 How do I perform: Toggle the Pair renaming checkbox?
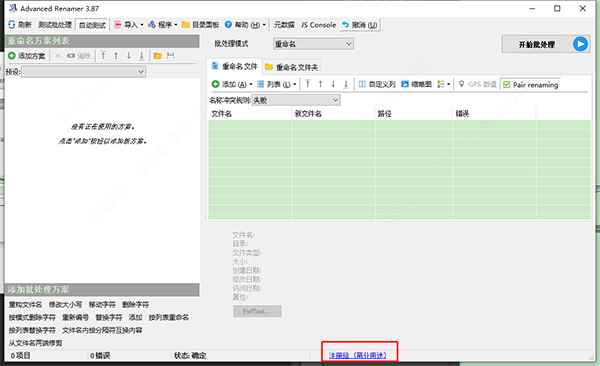(507, 85)
